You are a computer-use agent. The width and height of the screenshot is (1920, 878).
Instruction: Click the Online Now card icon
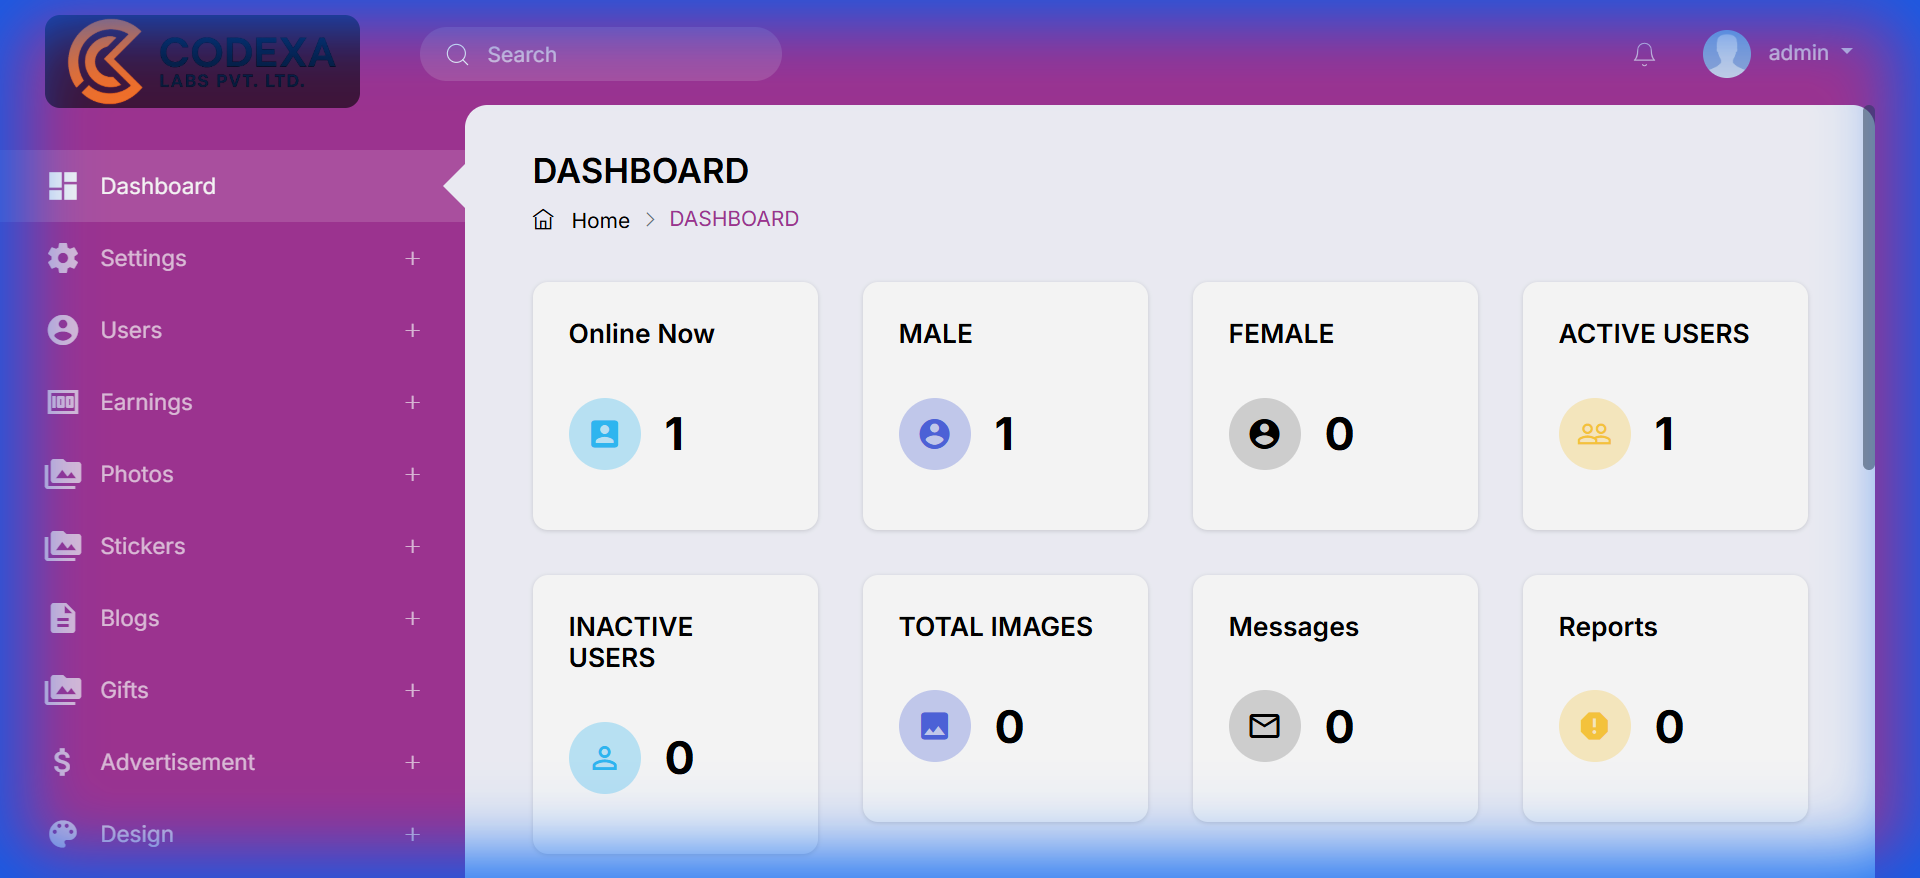click(x=605, y=434)
